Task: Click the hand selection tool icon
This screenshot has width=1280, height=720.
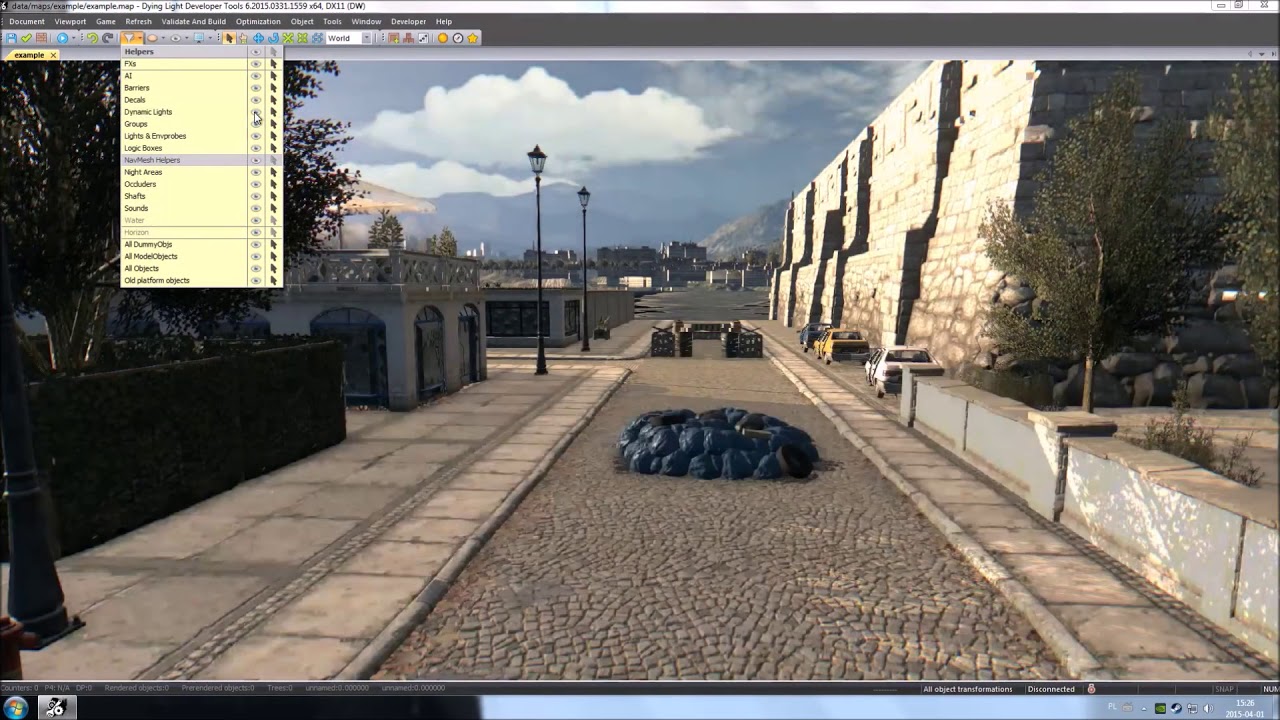Action: (x=243, y=38)
